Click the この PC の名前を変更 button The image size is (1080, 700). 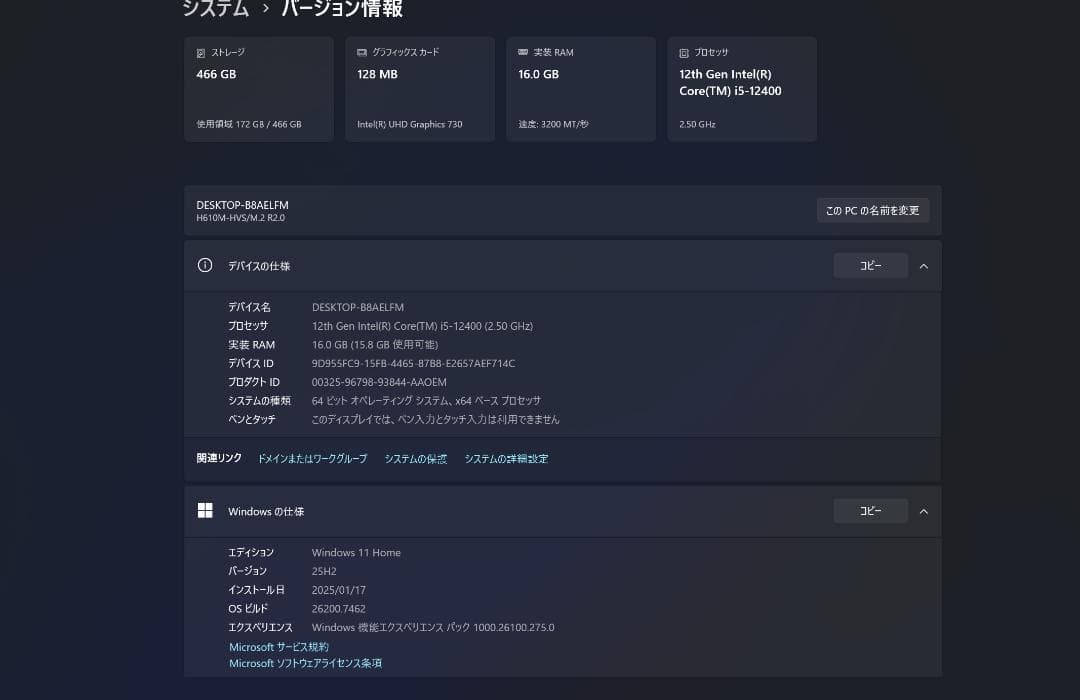click(x=872, y=210)
